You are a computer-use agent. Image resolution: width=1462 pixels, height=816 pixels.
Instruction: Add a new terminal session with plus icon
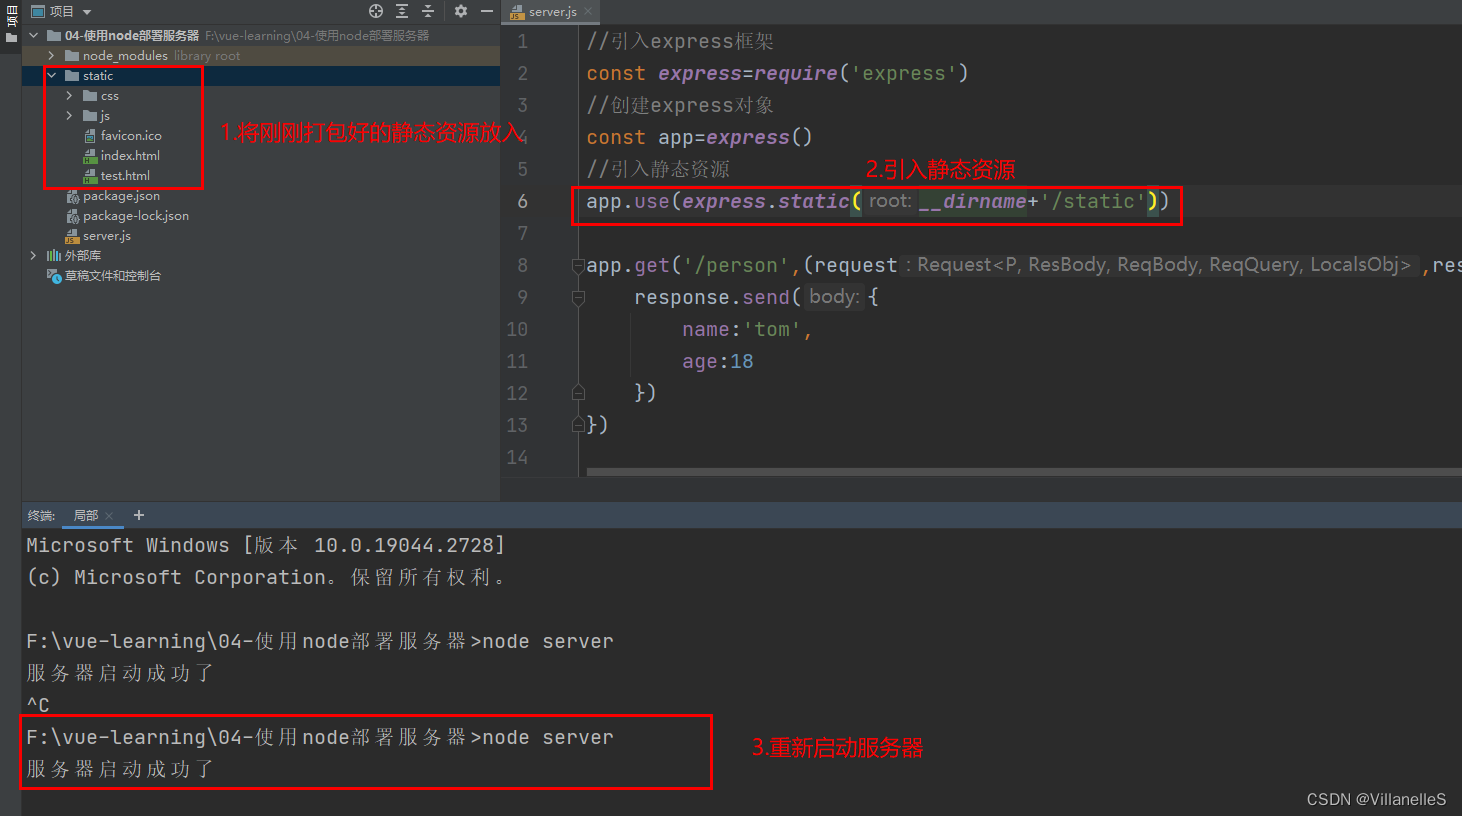[139, 515]
